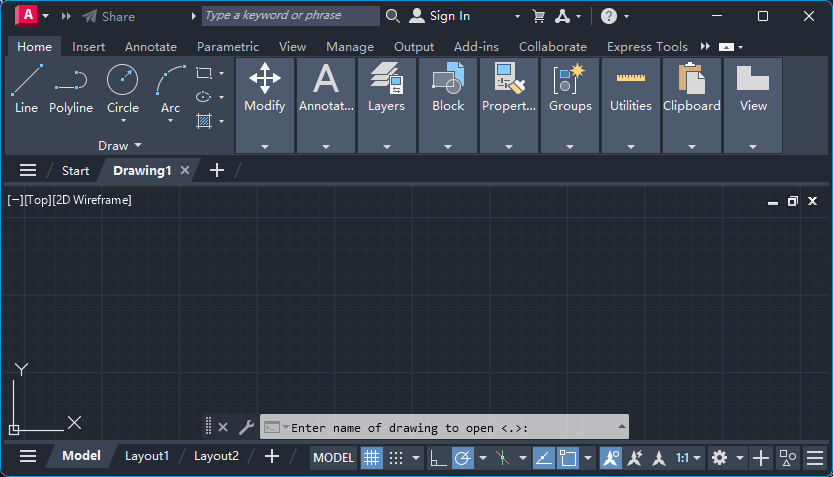Viewport: 833px width, 477px height.
Task: Add a new drawing tab
Action: 217,171
